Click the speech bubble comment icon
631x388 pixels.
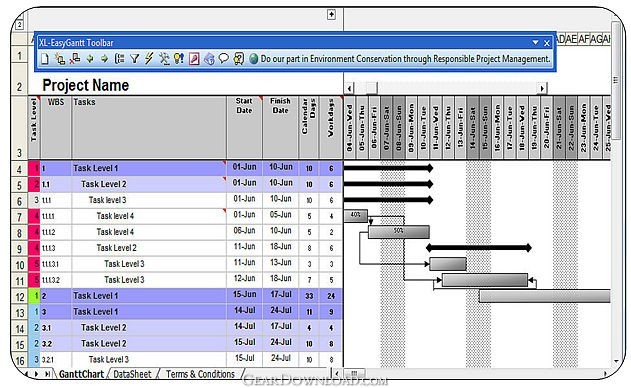[x=223, y=59]
